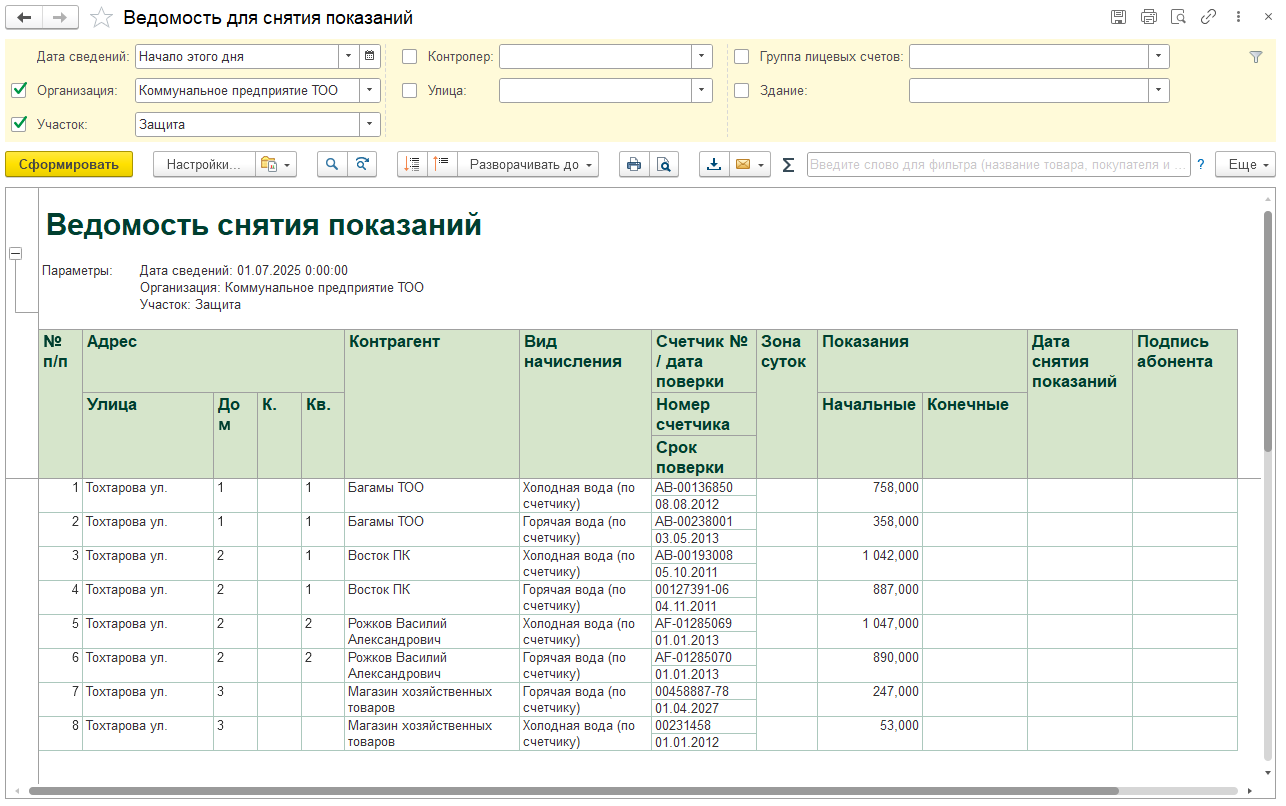Open the Дата сведений dropdown arrow
The width and height of the screenshot is (1286, 806).
[349, 57]
